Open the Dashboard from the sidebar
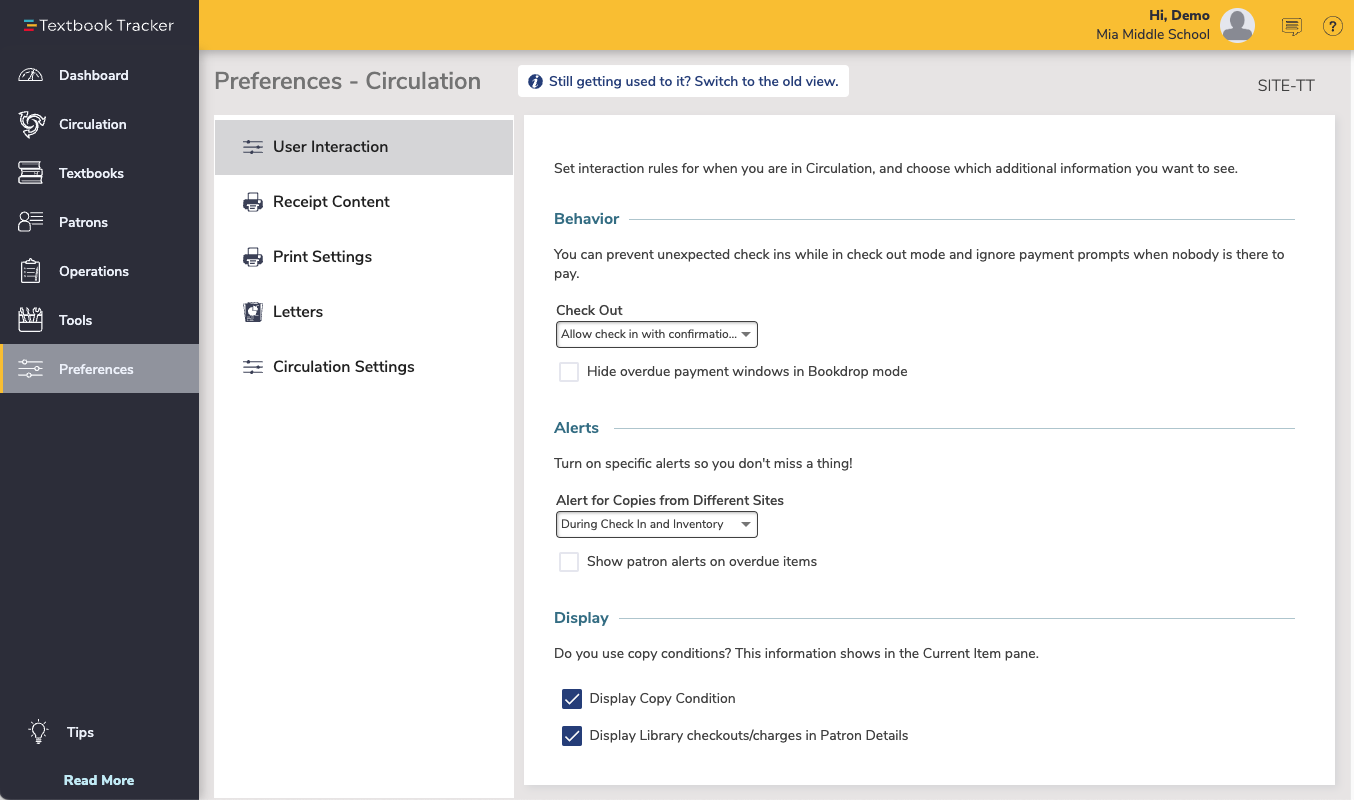1354x800 pixels. coord(94,74)
